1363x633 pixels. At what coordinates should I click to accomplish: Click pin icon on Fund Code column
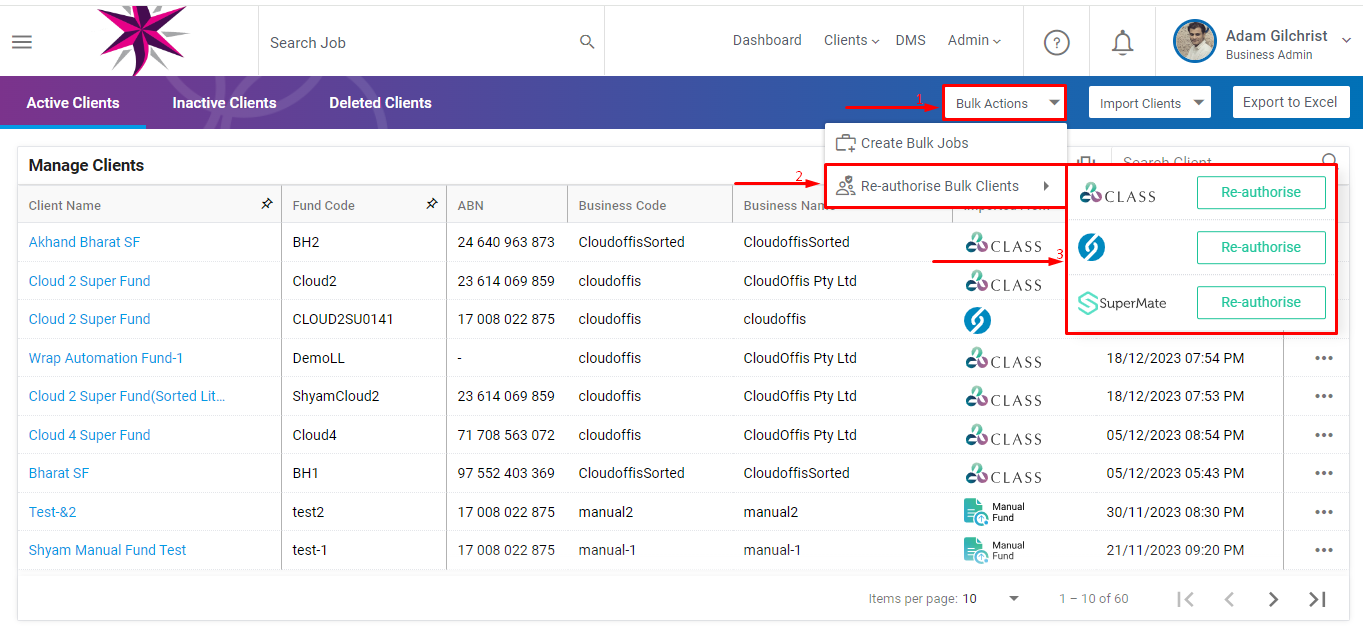coord(432,204)
